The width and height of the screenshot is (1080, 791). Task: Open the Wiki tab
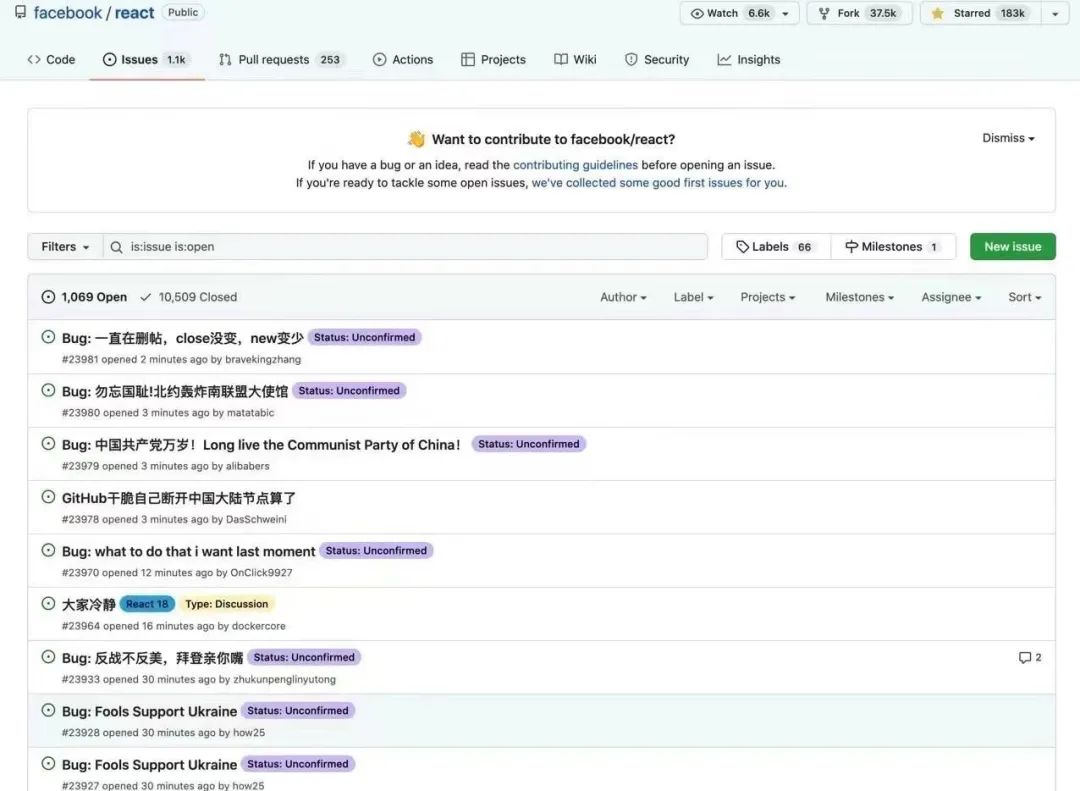point(575,59)
